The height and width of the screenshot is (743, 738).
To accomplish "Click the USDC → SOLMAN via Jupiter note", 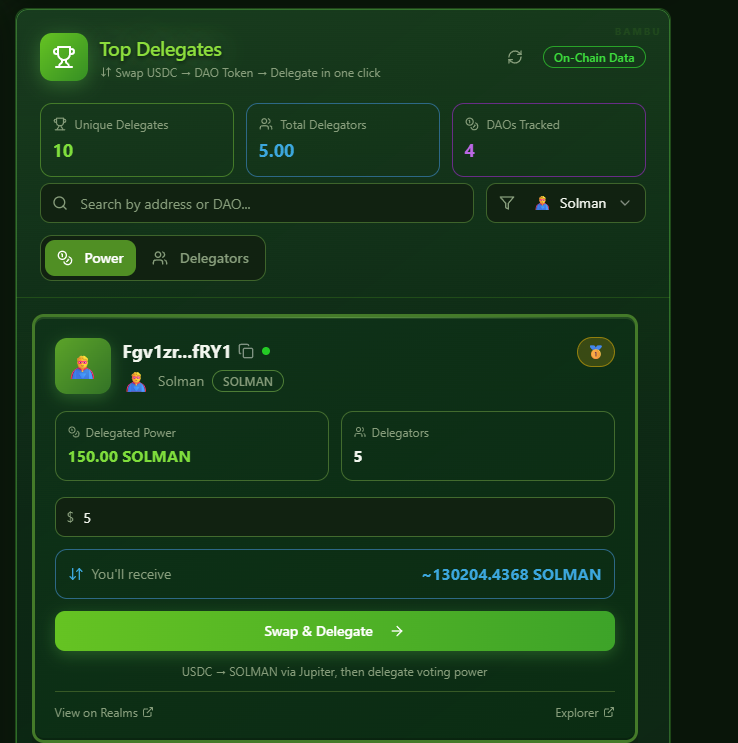I will [x=334, y=672].
